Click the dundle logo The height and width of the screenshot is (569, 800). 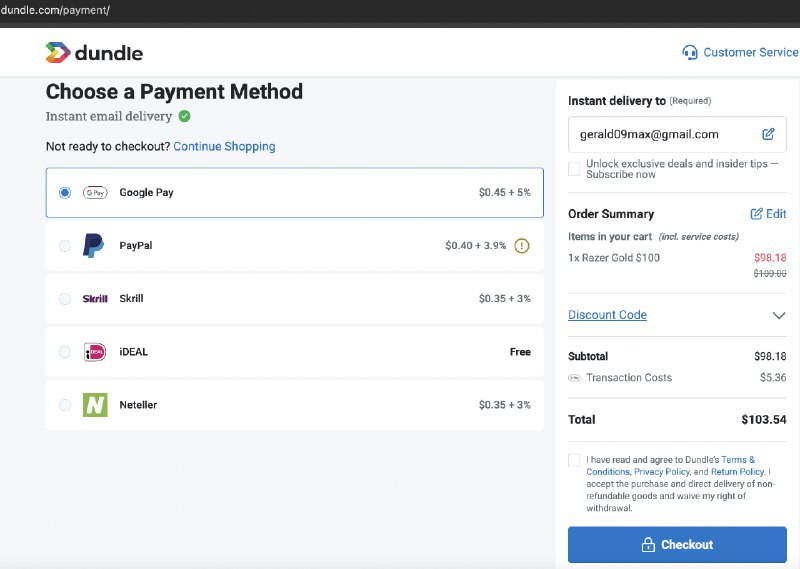[94, 52]
